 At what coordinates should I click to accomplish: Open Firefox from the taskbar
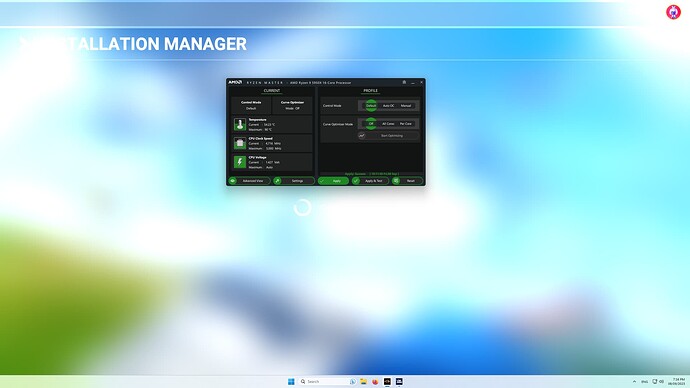[x=375, y=381]
